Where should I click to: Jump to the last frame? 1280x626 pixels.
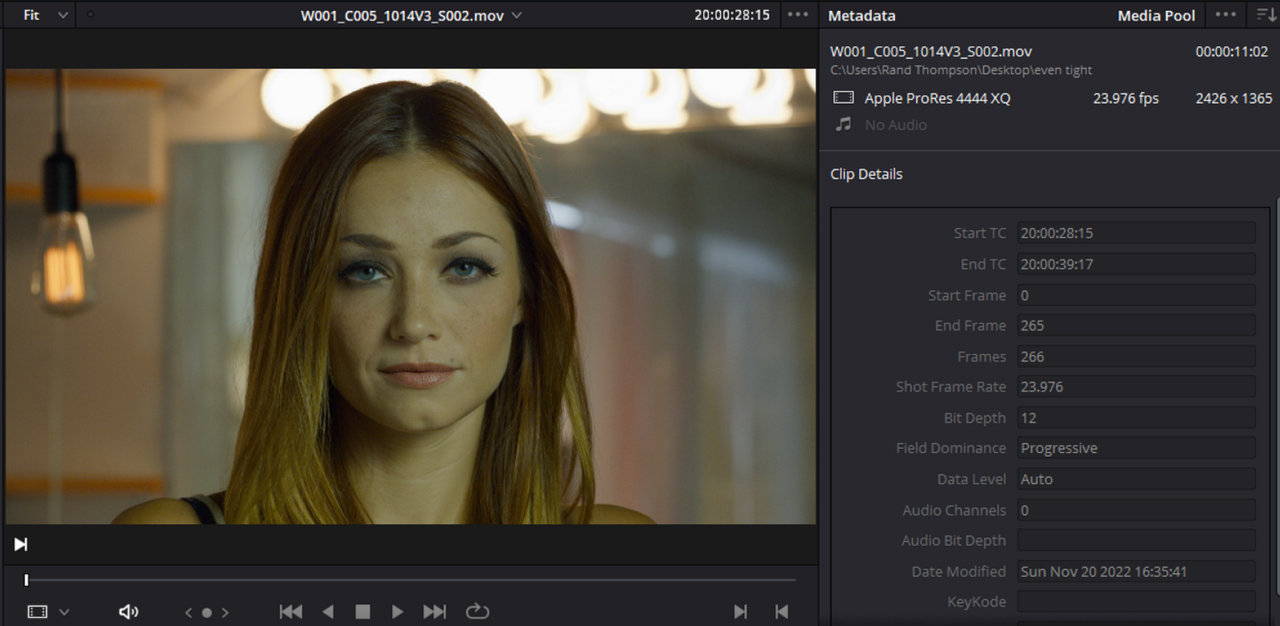(x=435, y=612)
